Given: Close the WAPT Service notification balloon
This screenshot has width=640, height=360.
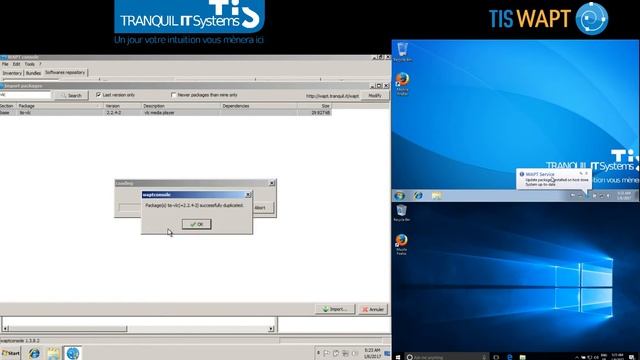Looking at the screenshot, I should 587,173.
